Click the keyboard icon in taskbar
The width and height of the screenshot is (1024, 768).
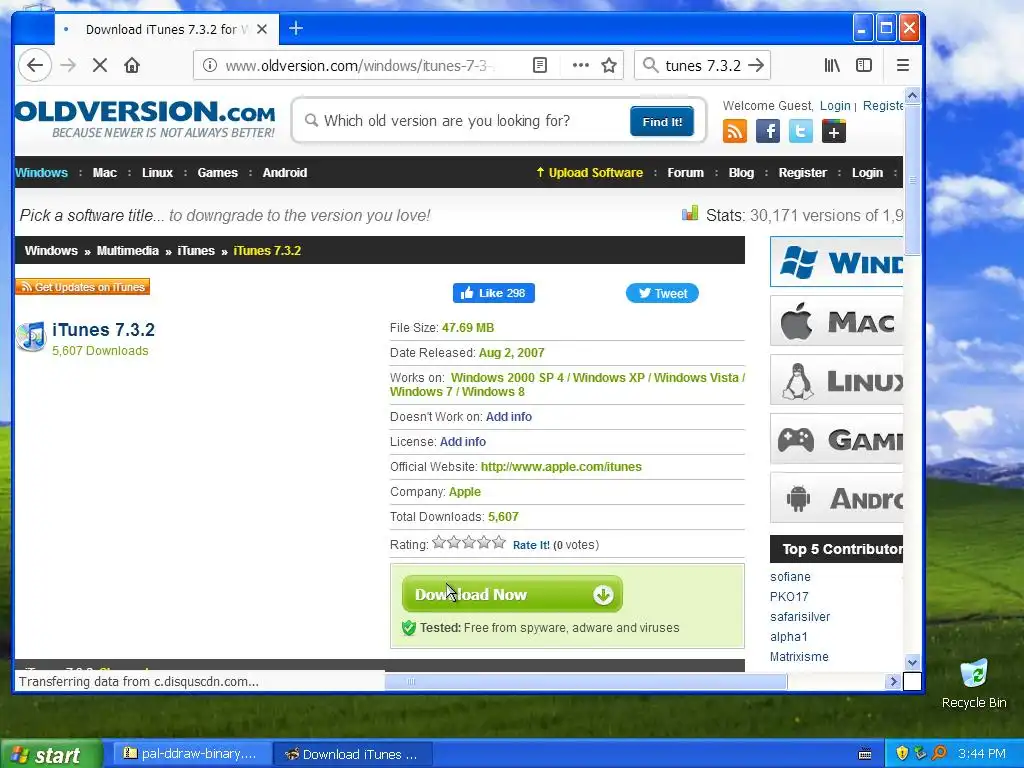click(865, 755)
